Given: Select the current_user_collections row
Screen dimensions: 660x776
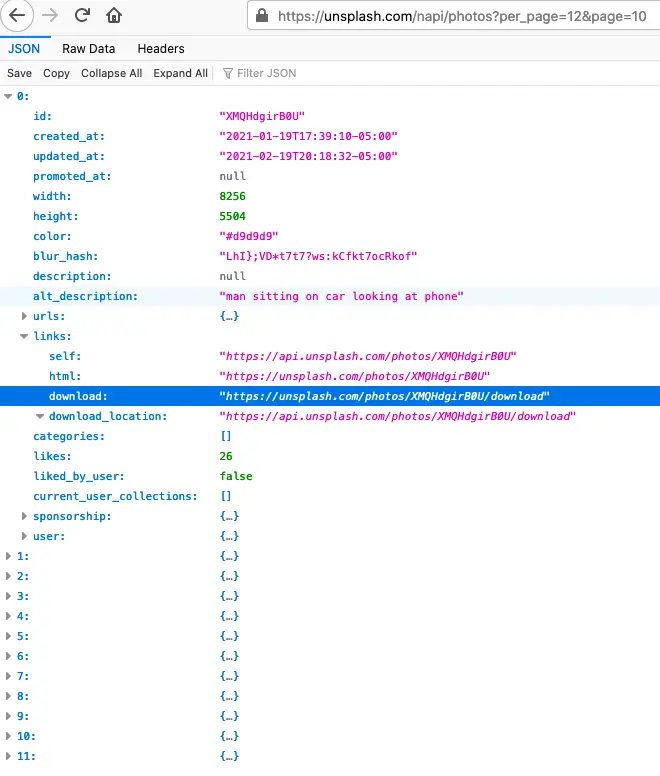Looking at the screenshot, I should point(330,496).
